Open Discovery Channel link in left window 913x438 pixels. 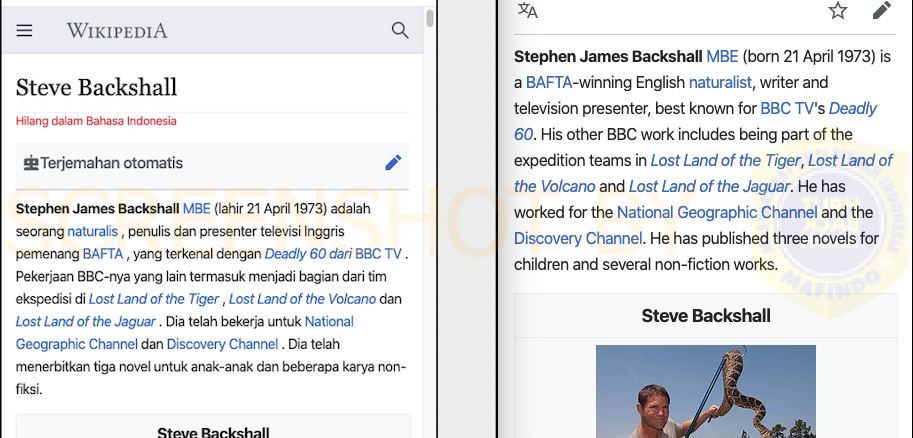tap(222, 344)
